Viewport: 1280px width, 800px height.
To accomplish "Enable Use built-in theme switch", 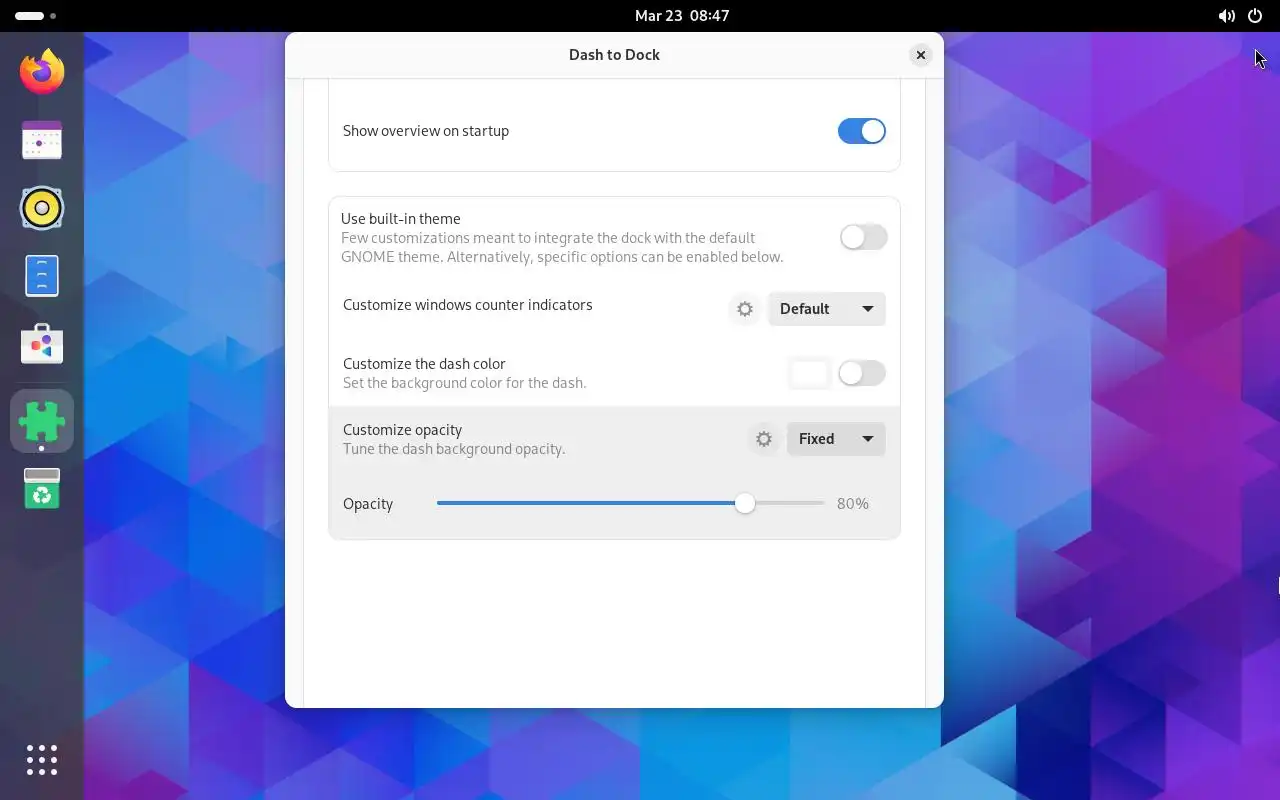I will tap(863, 237).
